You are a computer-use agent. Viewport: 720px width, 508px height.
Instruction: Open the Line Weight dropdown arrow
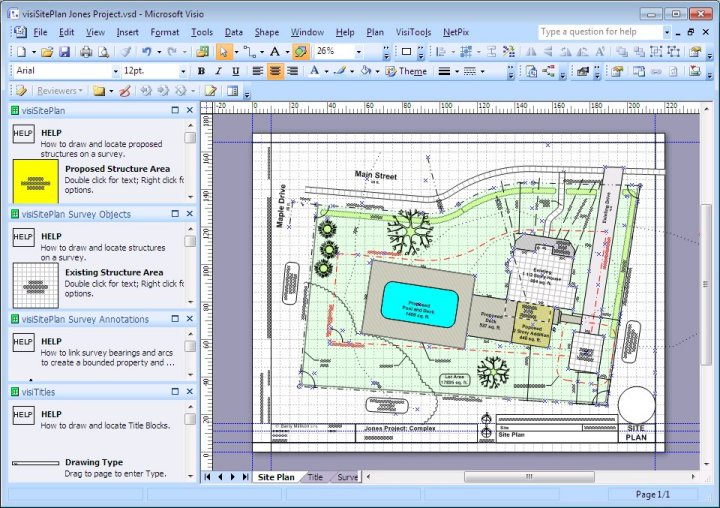click(x=456, y=72)
